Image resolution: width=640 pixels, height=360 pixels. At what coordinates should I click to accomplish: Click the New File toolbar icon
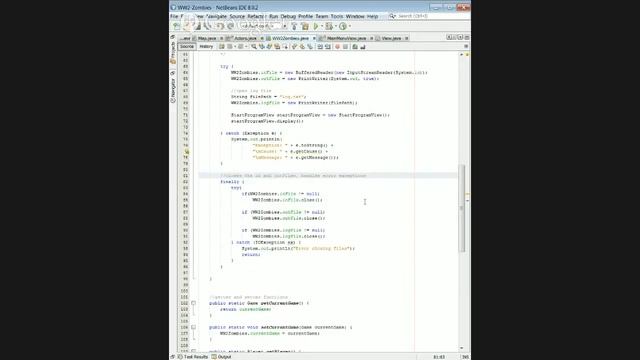click(x=175, y=26)
